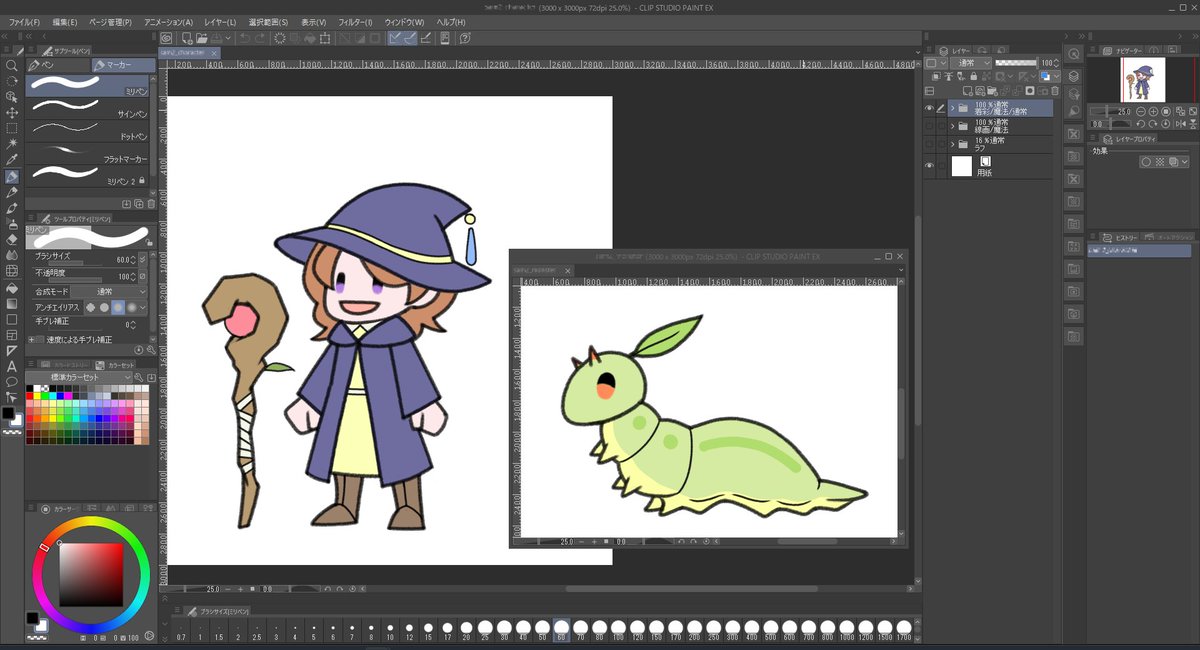The image size is (1200, 650).
Task: Expand the ラフ layer folder
Action: click(952, 144)
